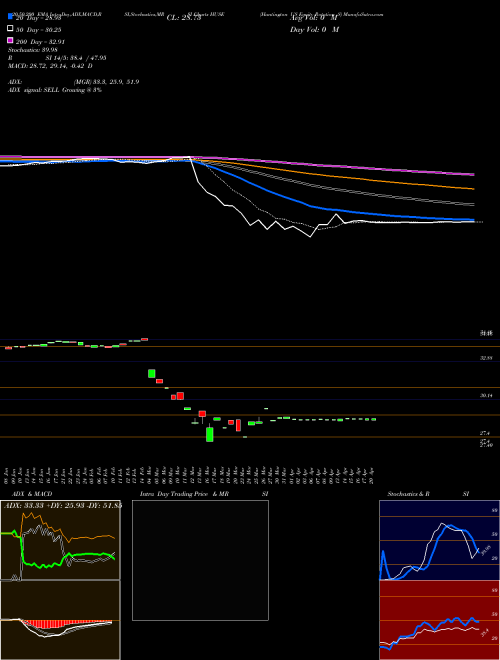The height and width of the screenshot is (660, 500).
Task: Click the blue 20 Day EMA legend swatch
Action: tap(10, 17)
